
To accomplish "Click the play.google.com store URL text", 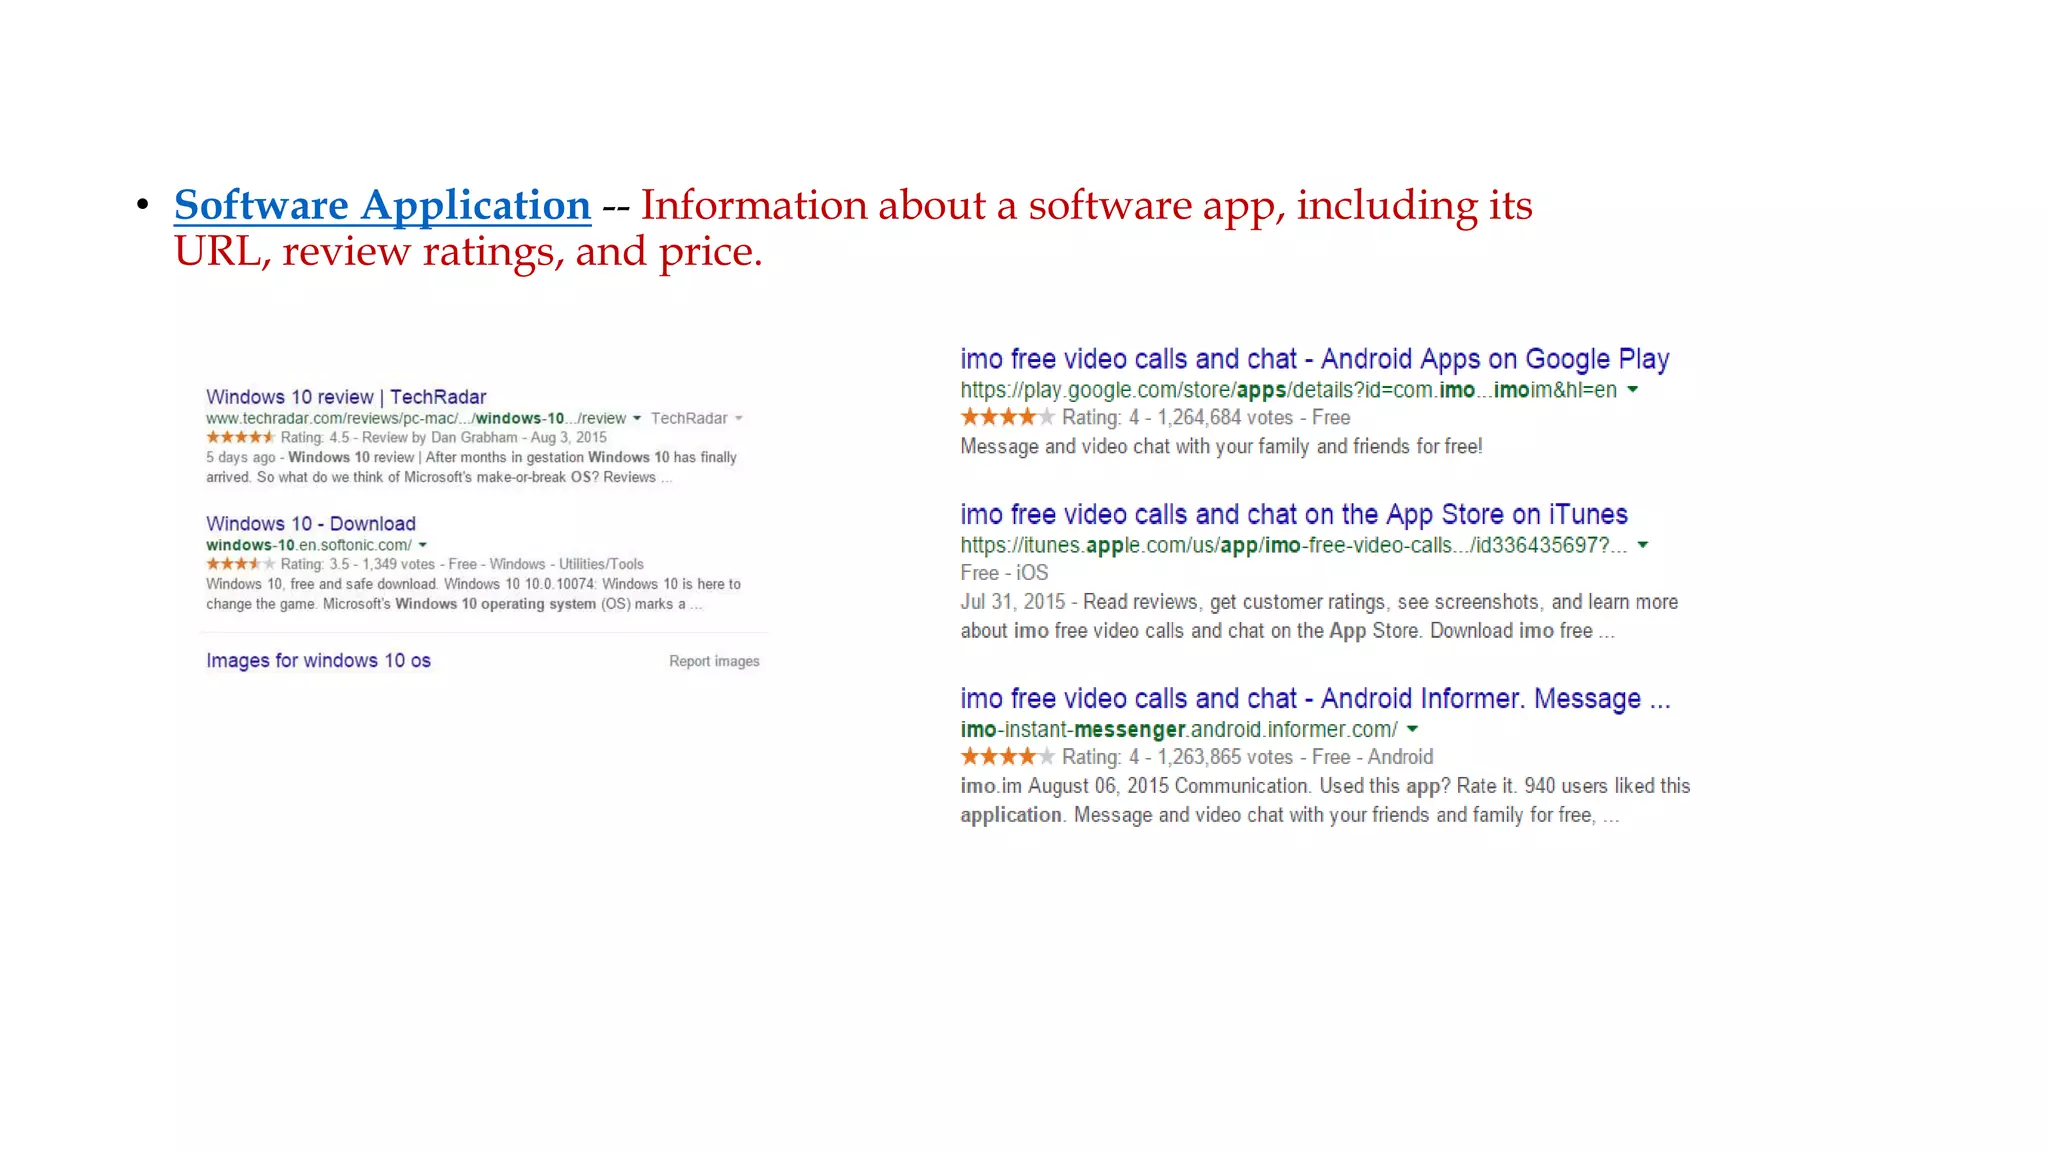I will [1288, 390].
